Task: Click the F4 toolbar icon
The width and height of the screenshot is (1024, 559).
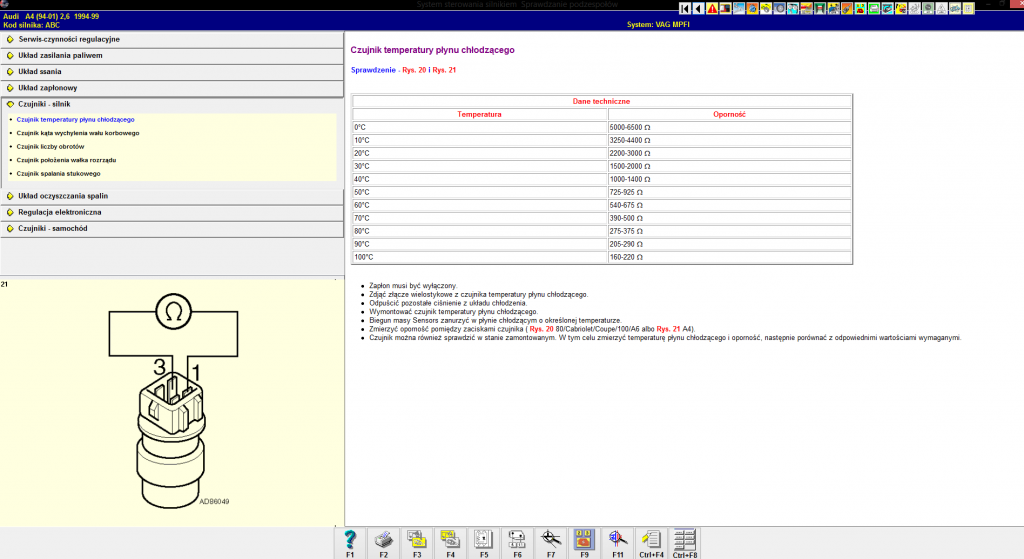Action: [x=451, y=543]
